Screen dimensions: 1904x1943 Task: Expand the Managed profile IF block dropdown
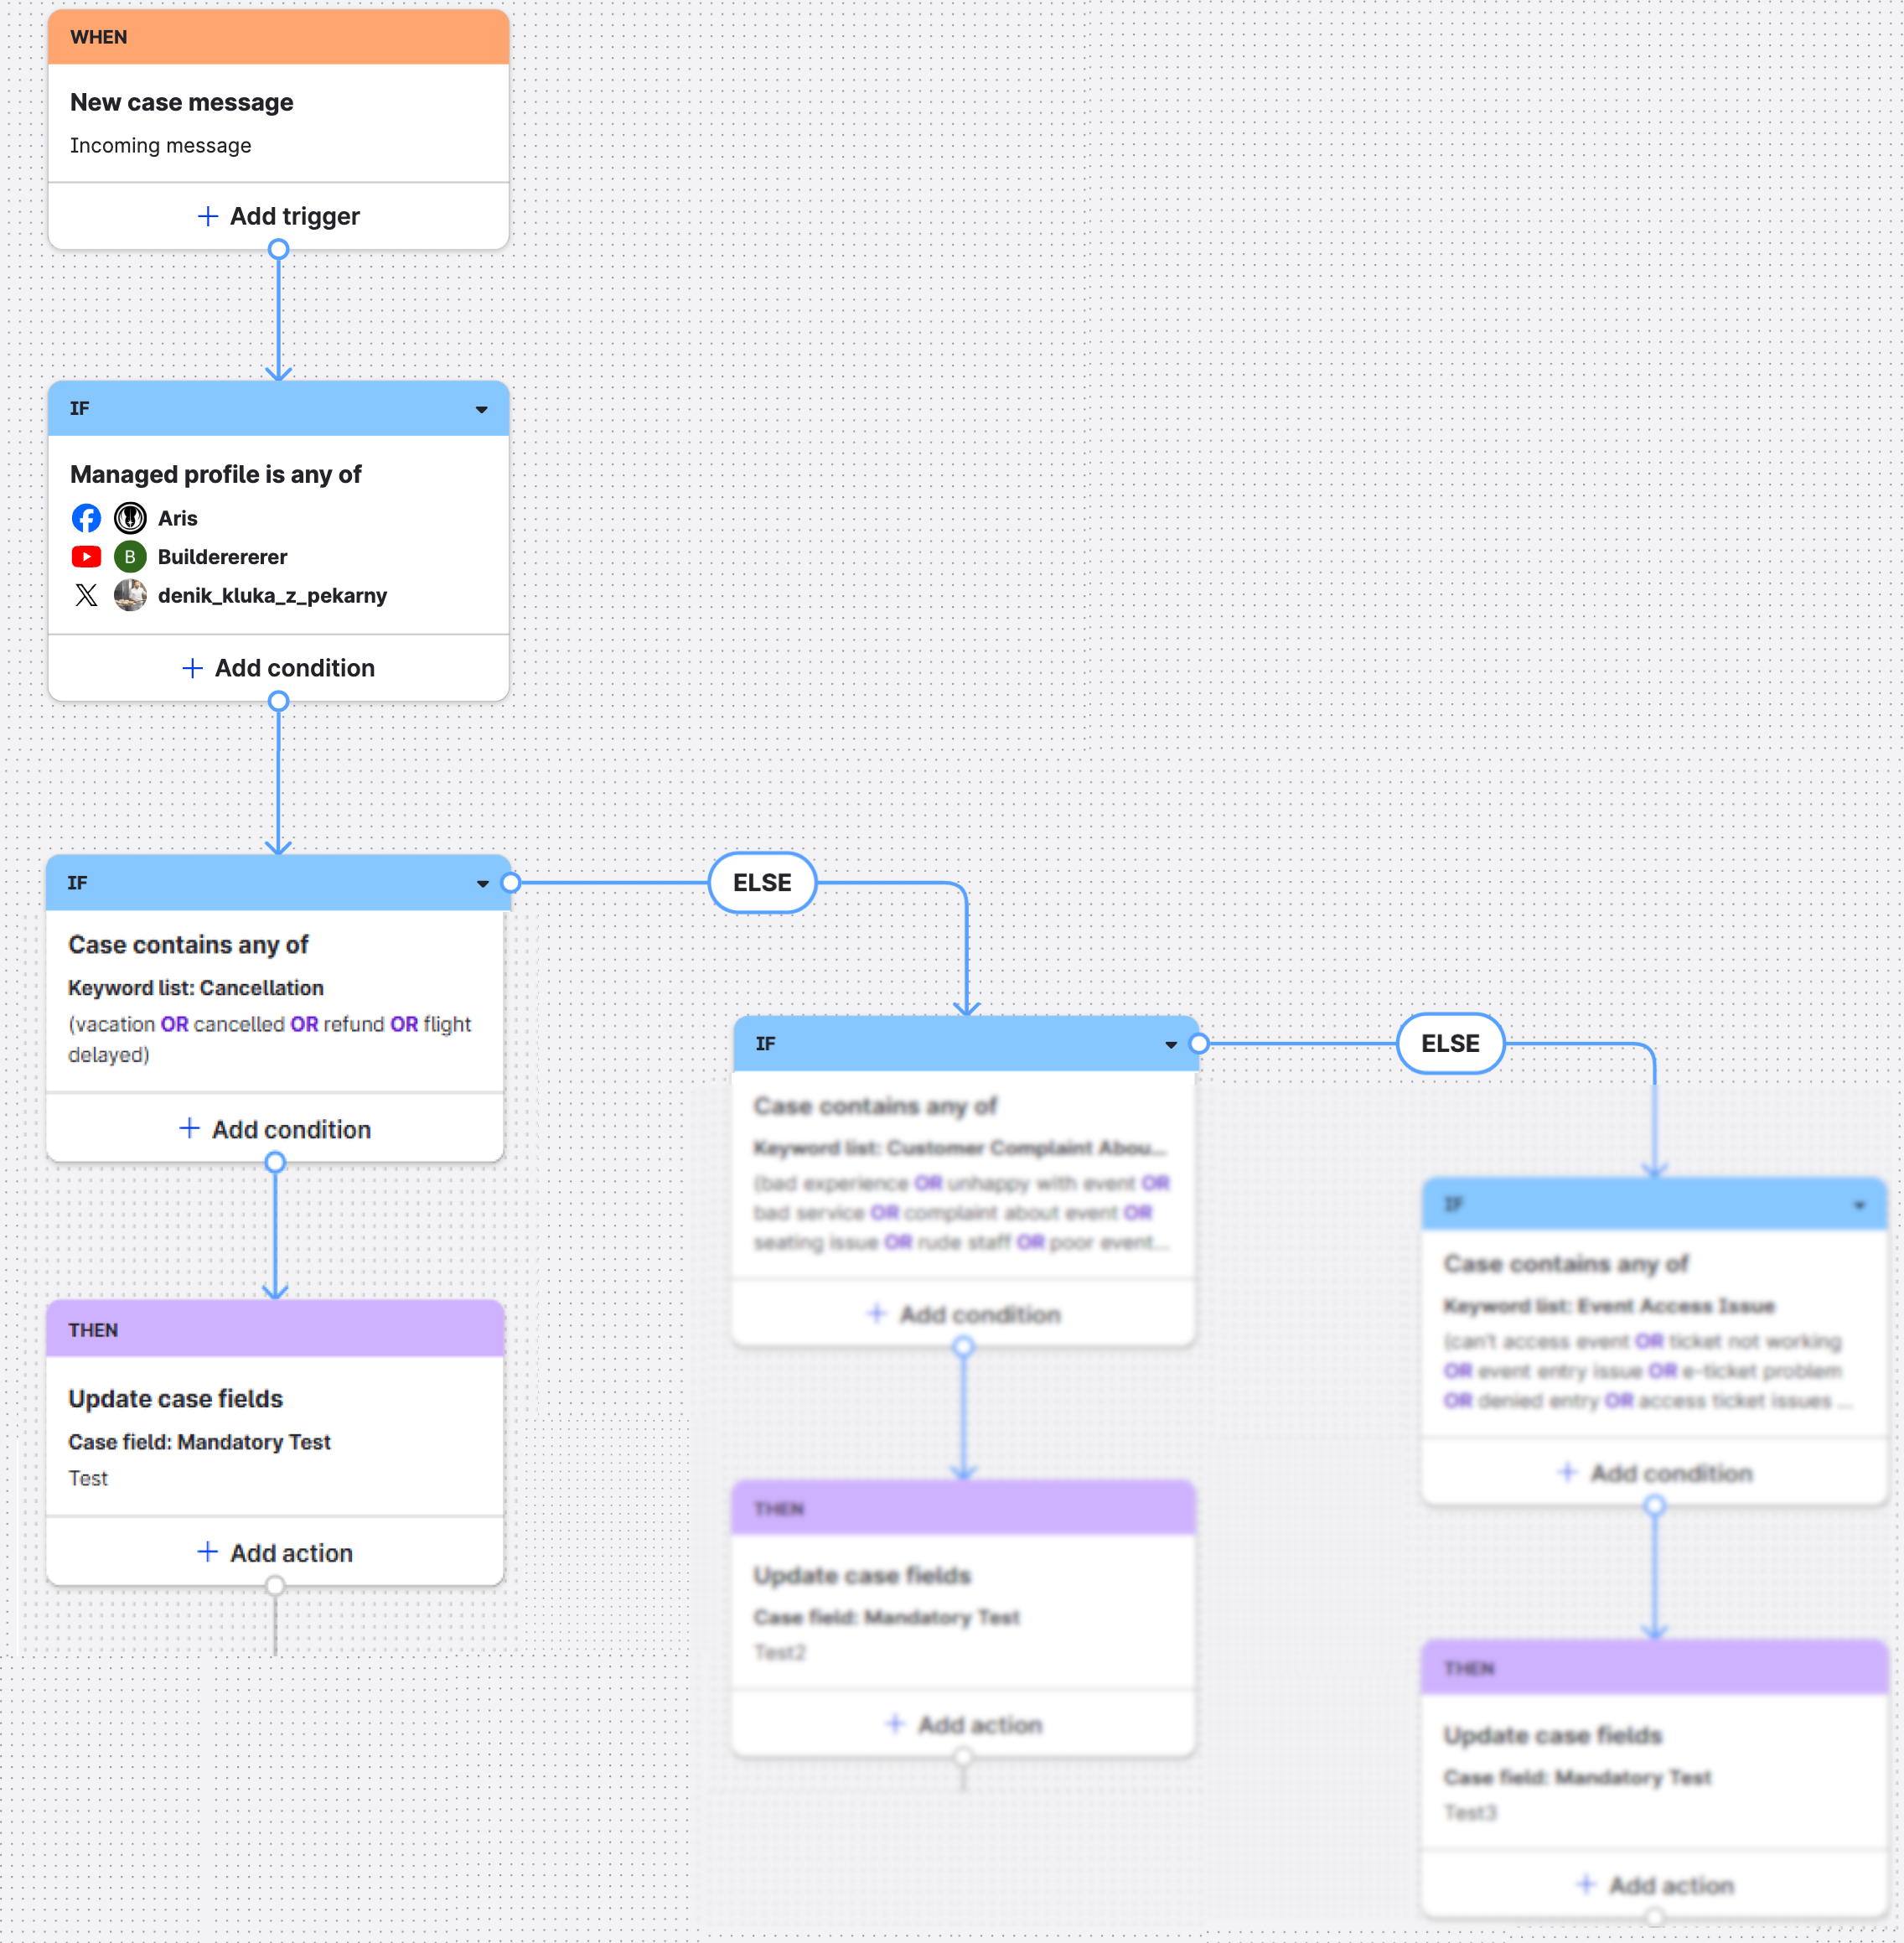pyautogui.click(x=481, y=409)
